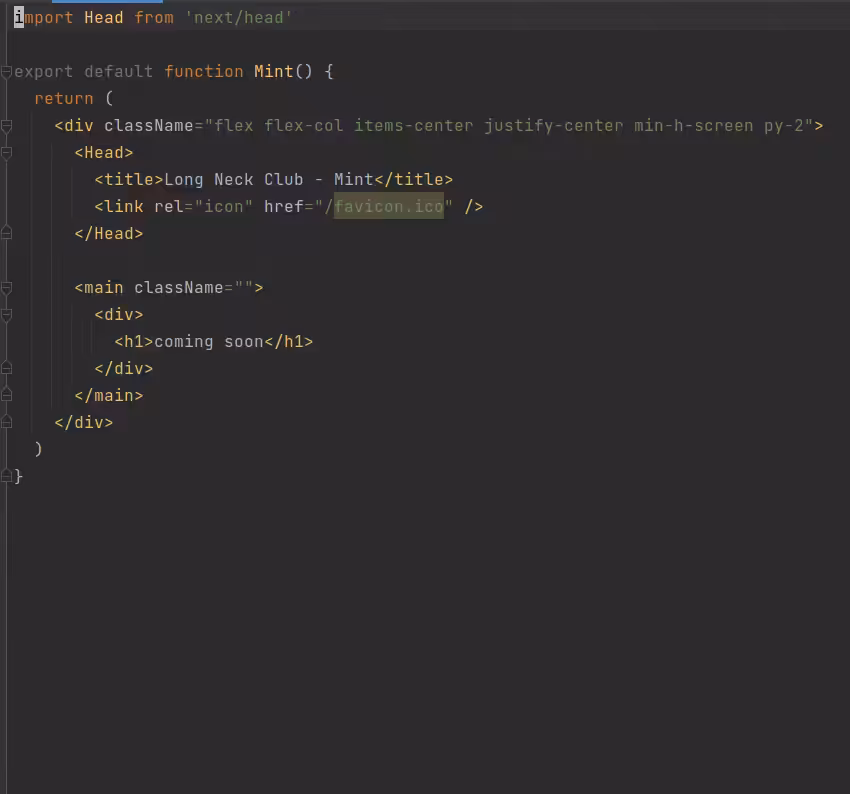Click fold marker at </main> closing tag
This screenshot has width=850, height=794.
[7, 396]
